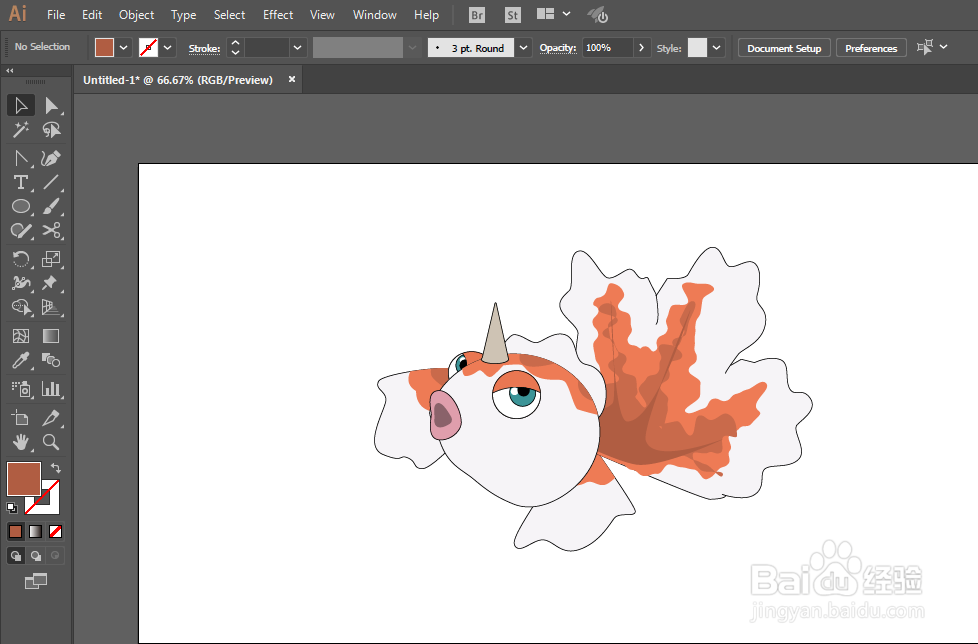Expand opacity slider arrow
Image resolution: width=978 pixels, height=644 pixels.
coord(641,48)
